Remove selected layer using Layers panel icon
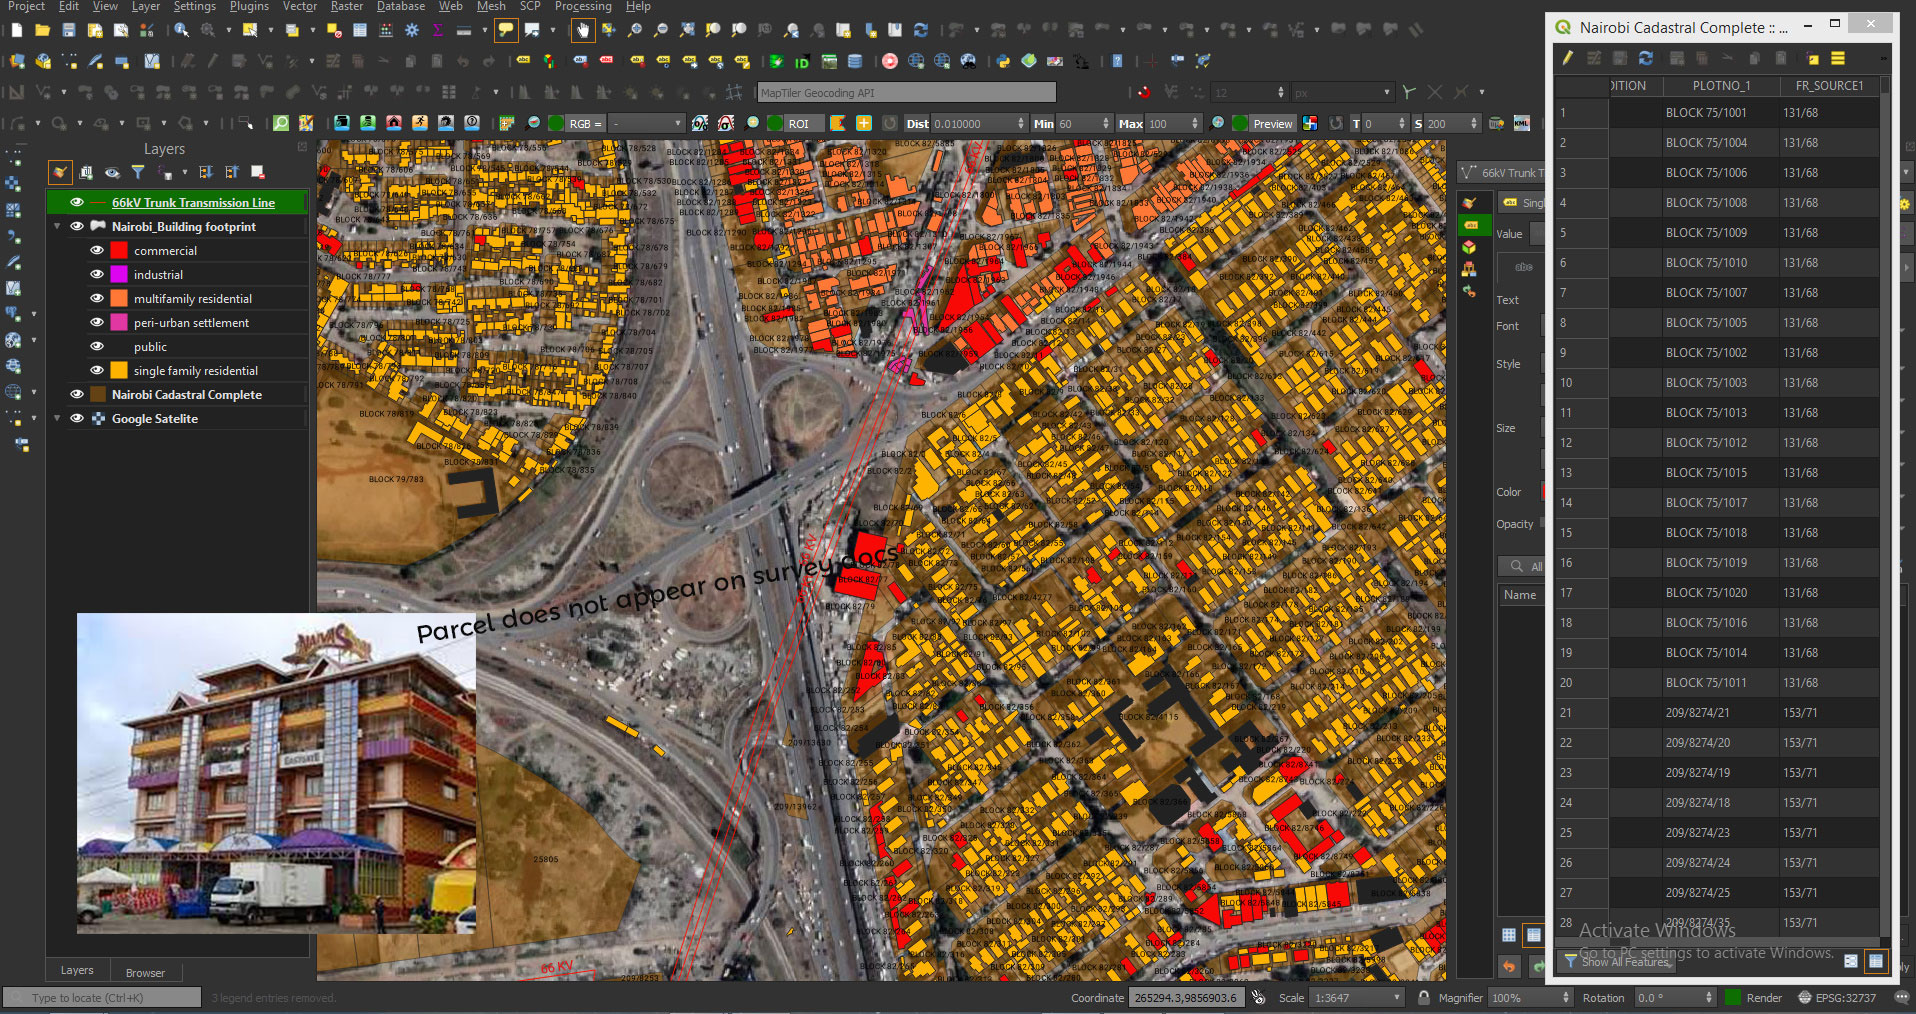Image resolution: width=1916 pixels, height=1014 pixels. (x=257, y=172)
